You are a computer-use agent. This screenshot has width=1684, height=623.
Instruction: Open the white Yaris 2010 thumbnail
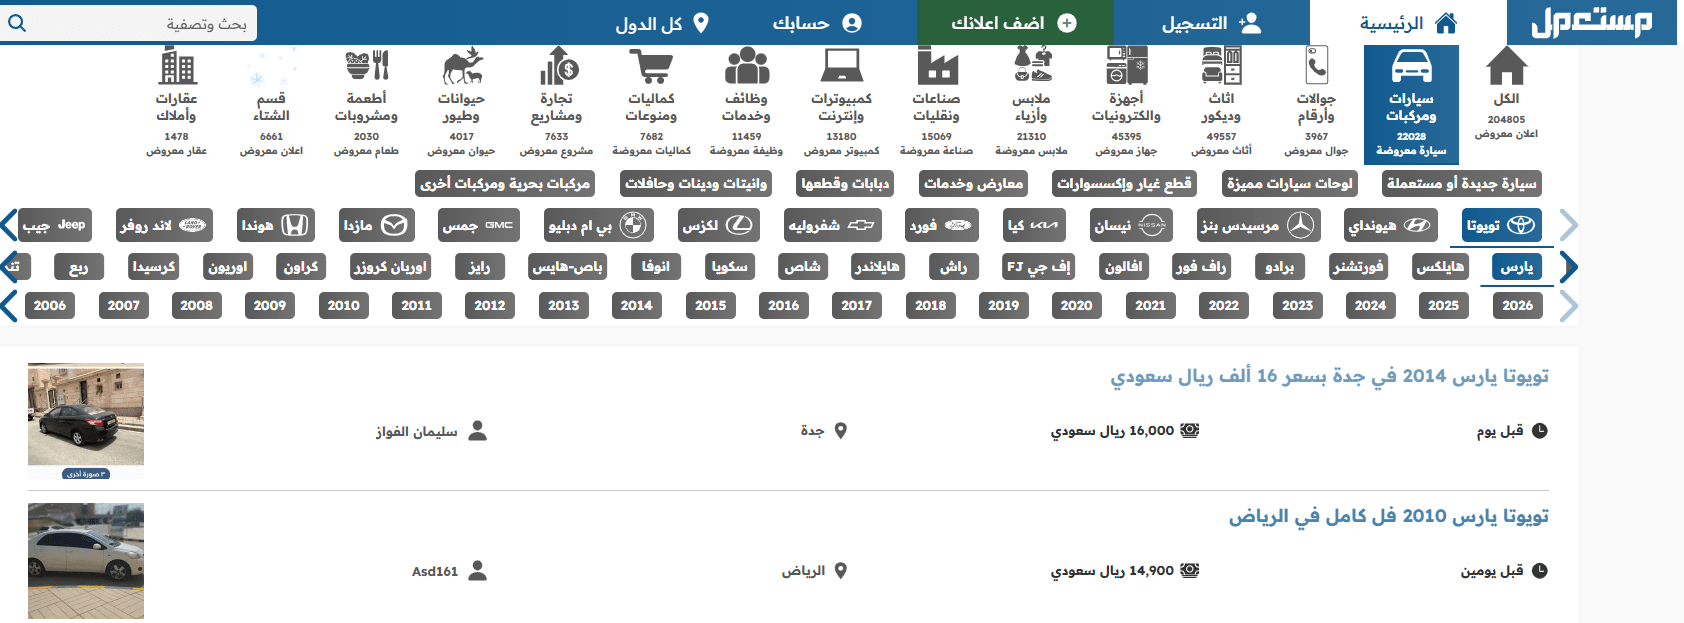[x=86, y=561]
